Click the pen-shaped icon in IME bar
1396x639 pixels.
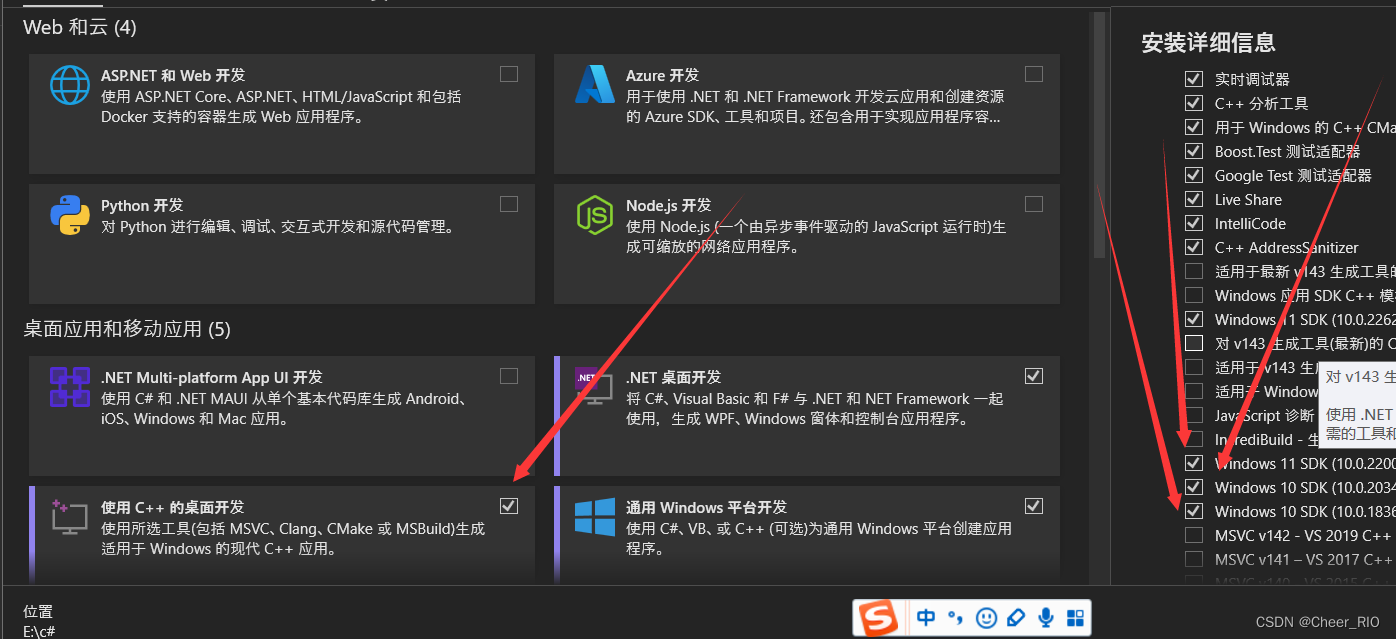1016,618
